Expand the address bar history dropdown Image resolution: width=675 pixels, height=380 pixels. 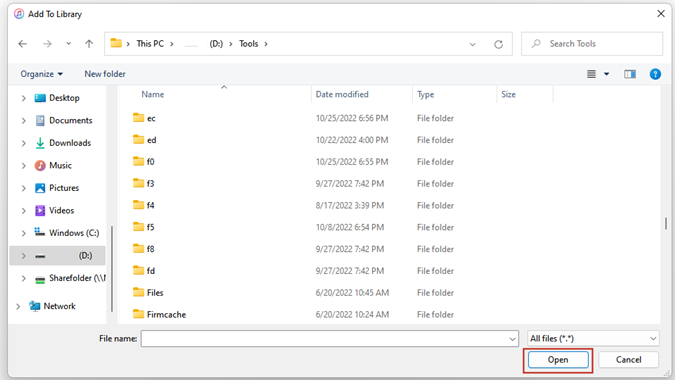[472, 44]
